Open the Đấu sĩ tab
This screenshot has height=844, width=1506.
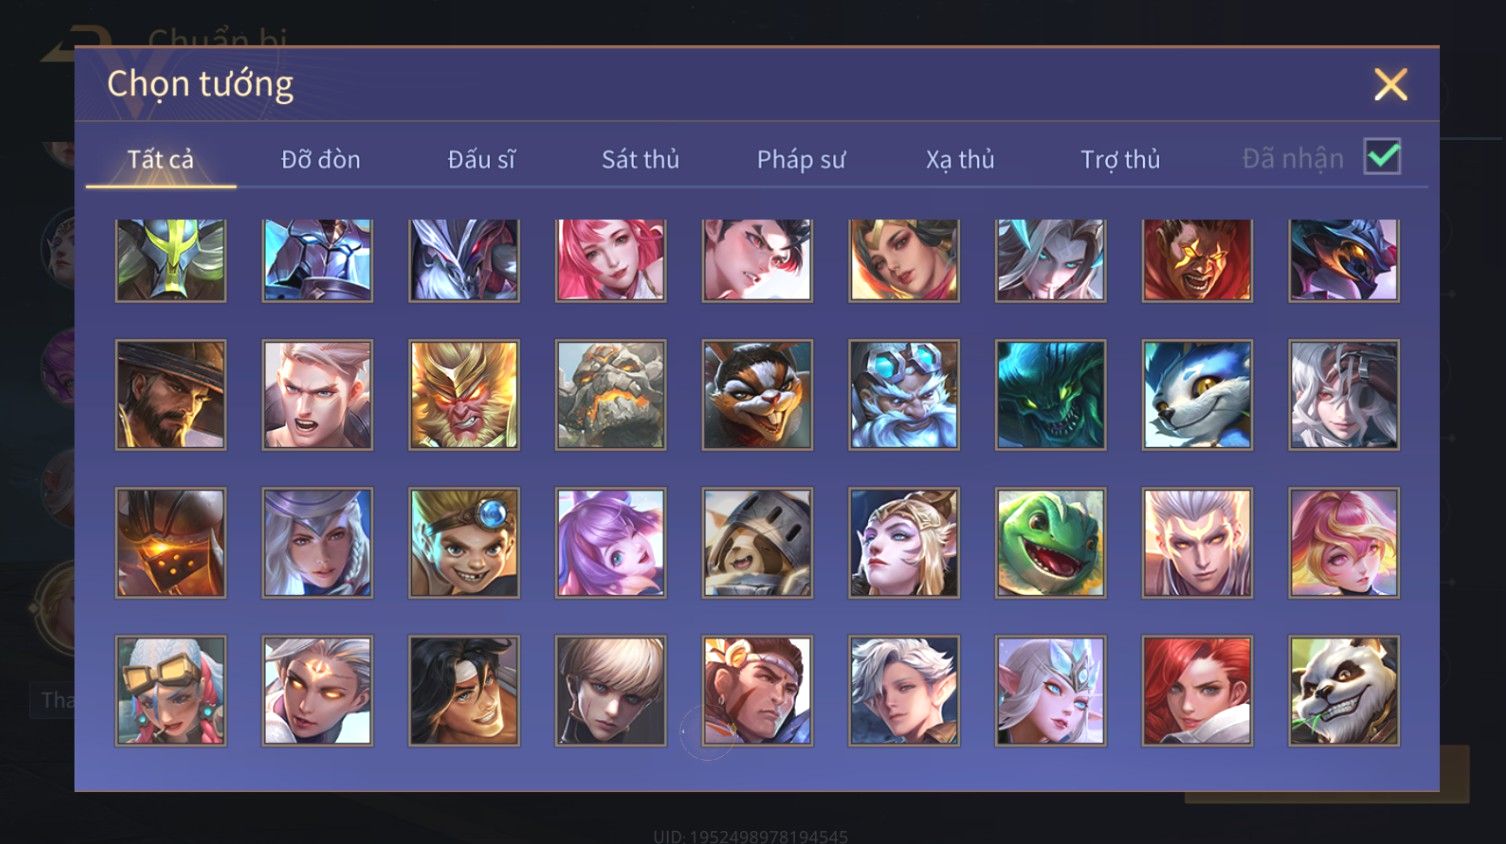coord(481,159)
